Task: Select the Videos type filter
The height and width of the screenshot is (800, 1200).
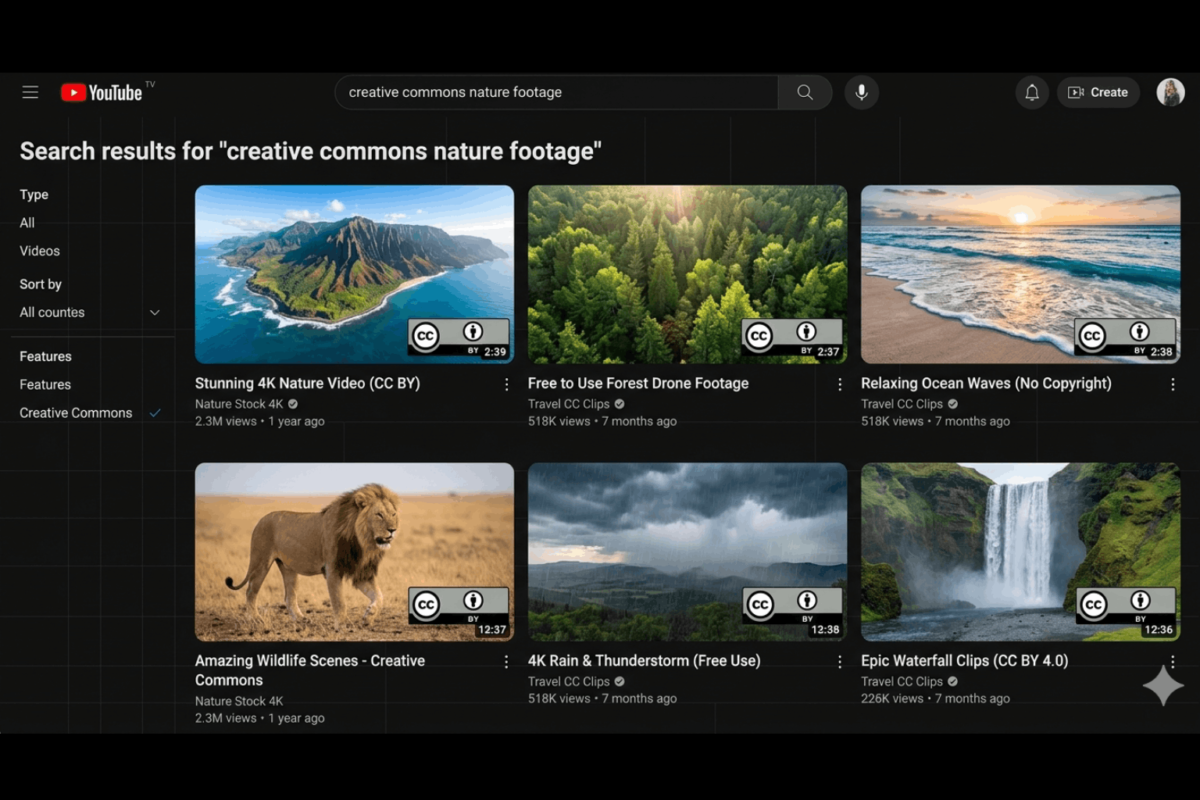Action: click(40, 251)
